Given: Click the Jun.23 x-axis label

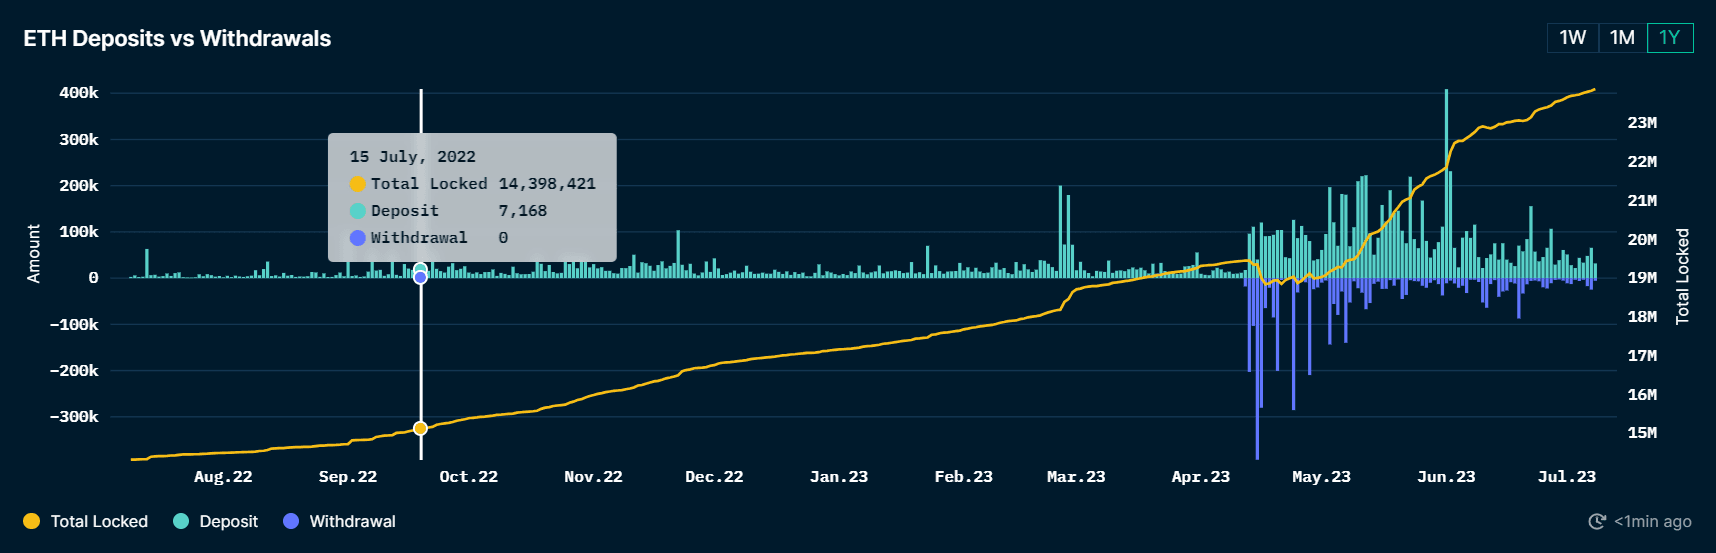Looking at the screenshot, I should [x=1446, y=477].
